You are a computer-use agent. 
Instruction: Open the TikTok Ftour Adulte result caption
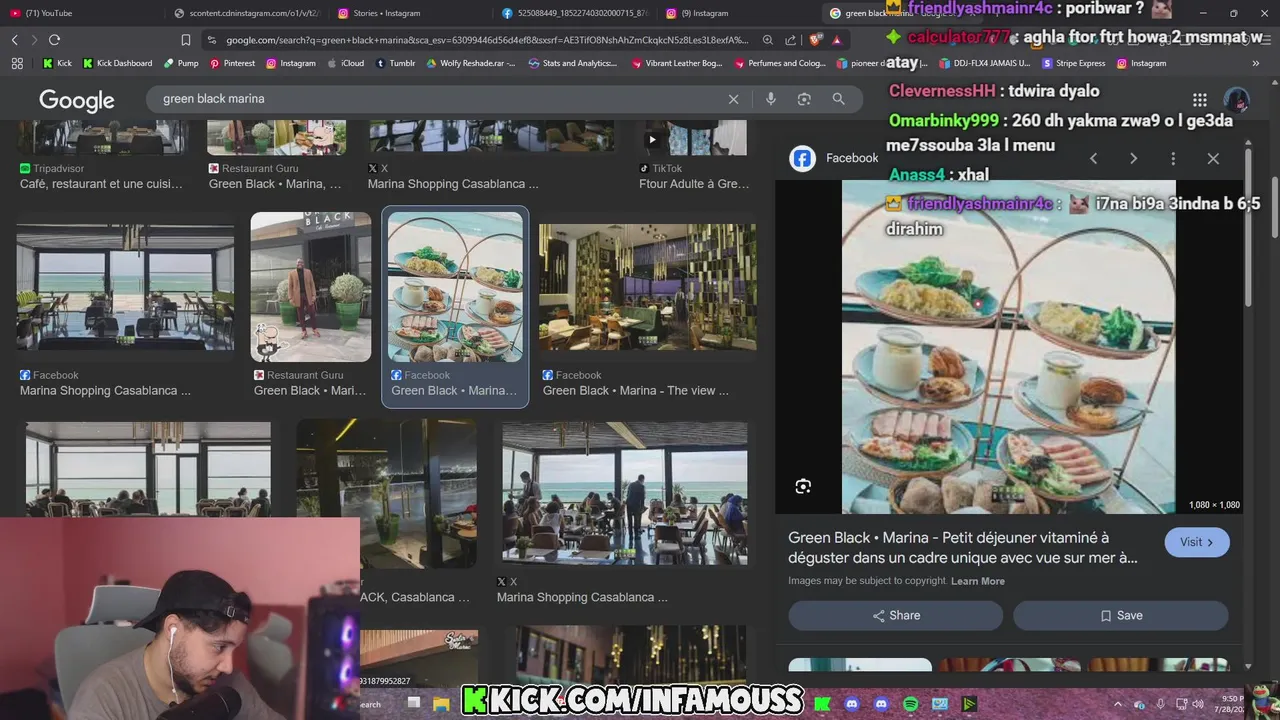tap(694, 184)
